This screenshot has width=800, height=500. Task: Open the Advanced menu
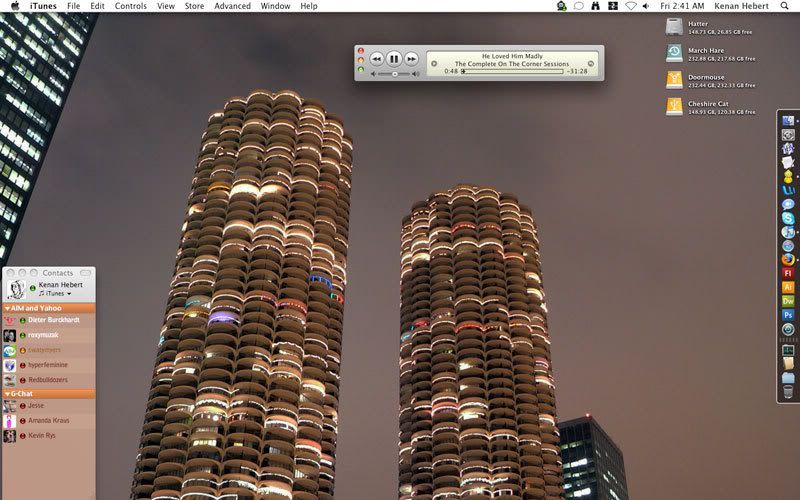pyautogui.click(x=232, y=6)
